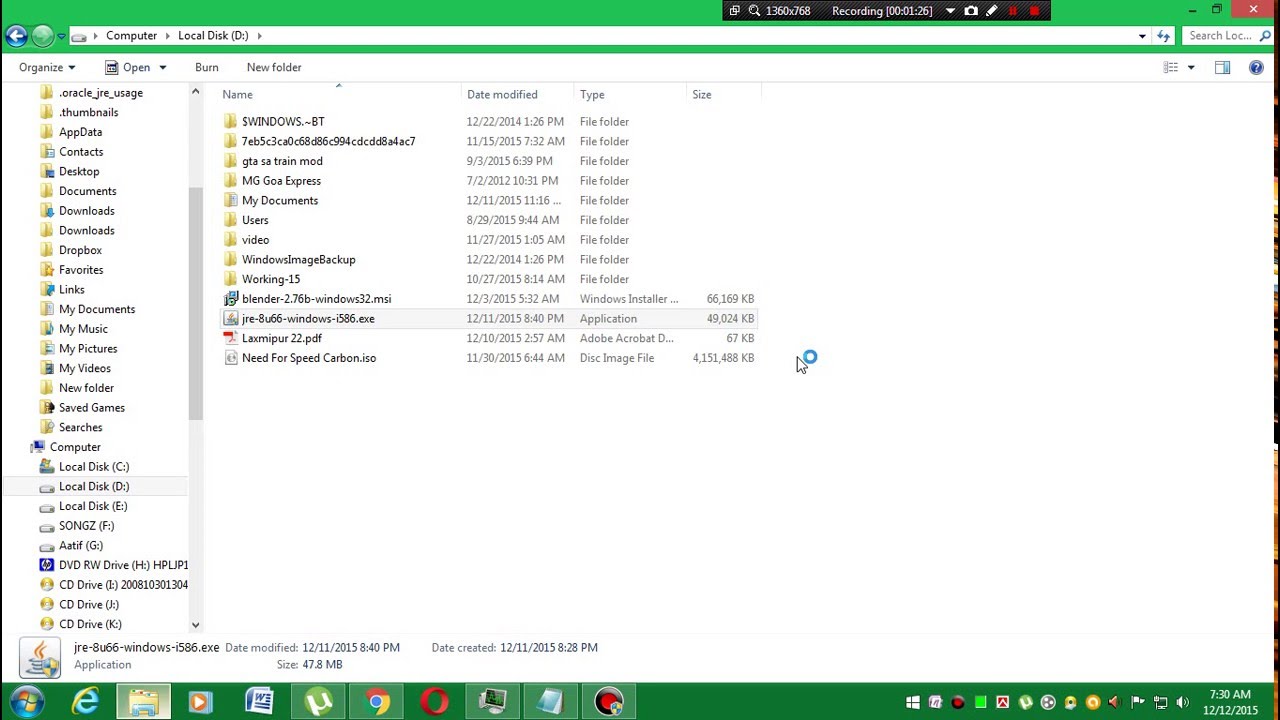
Task: Click the recorder draw pencil icon
Action: 992,11
